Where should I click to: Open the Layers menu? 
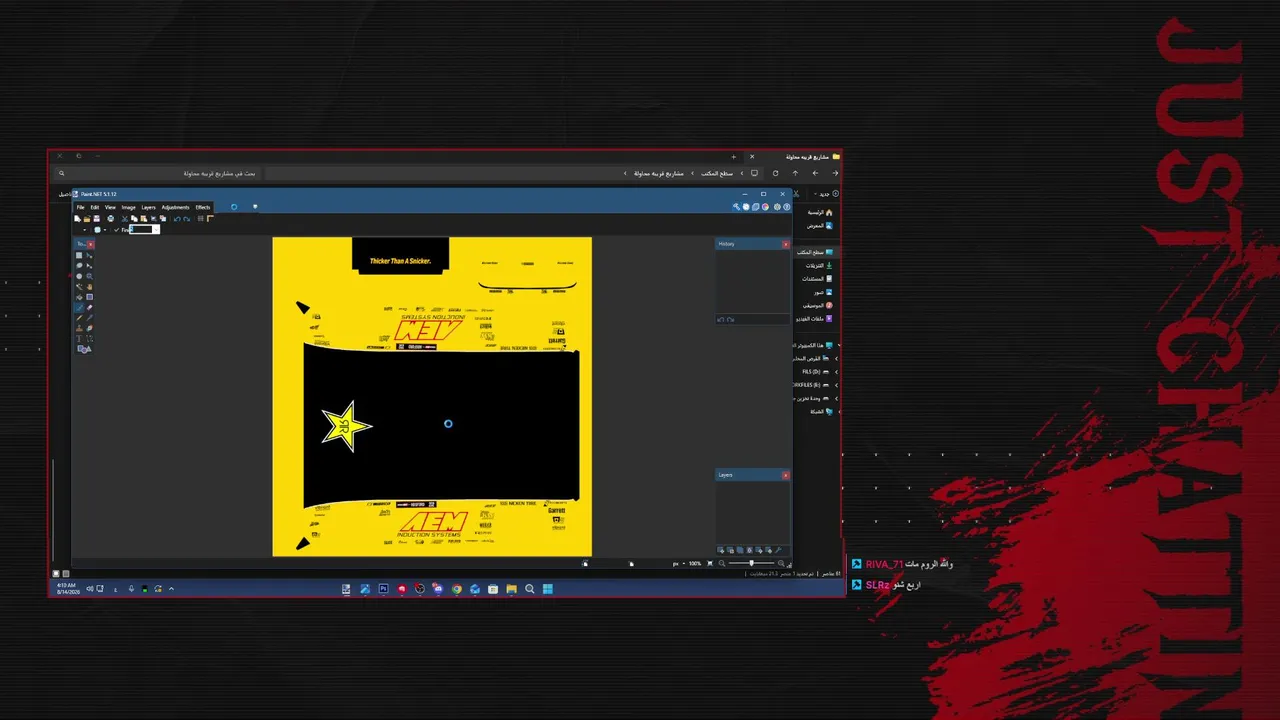[x=148, y=207]
